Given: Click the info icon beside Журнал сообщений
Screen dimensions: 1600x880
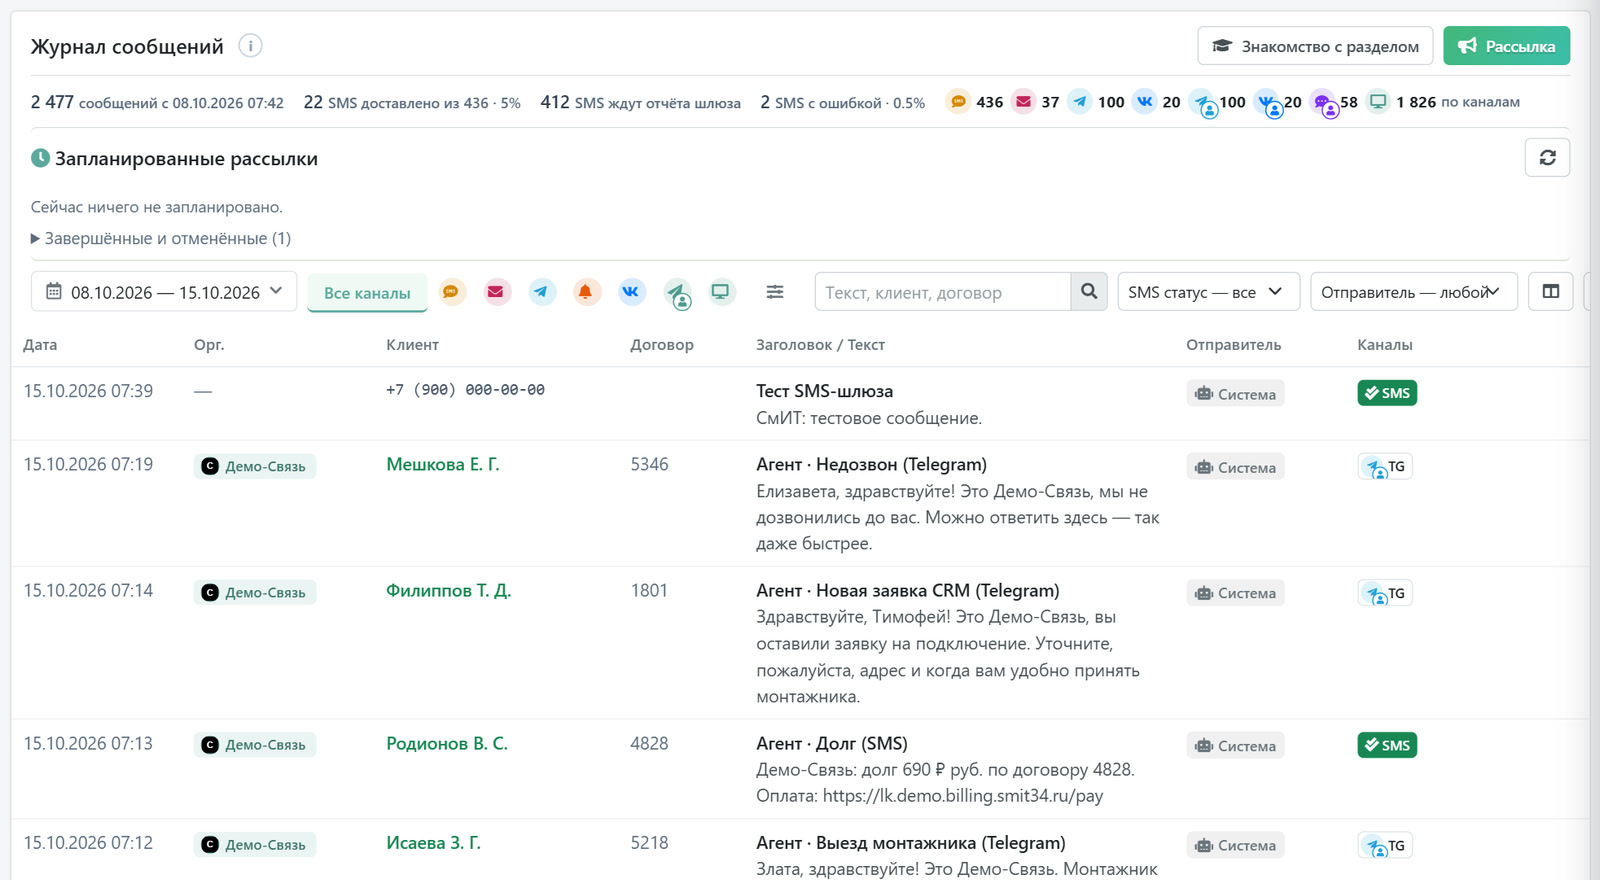Looking at the screenshot, I should coord(250,46).
